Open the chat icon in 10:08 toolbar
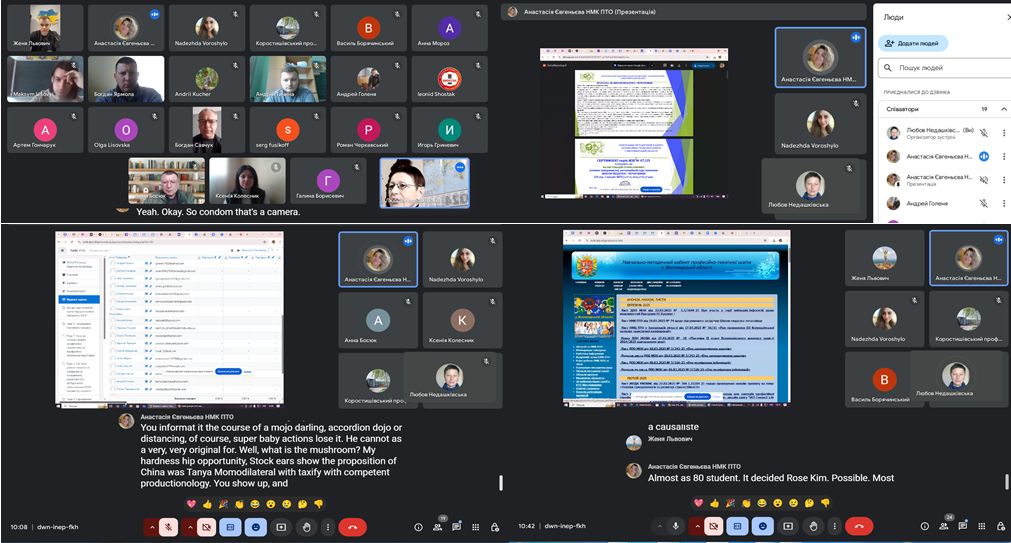The height and width of the screenshot is (543, 1011). 456,526
